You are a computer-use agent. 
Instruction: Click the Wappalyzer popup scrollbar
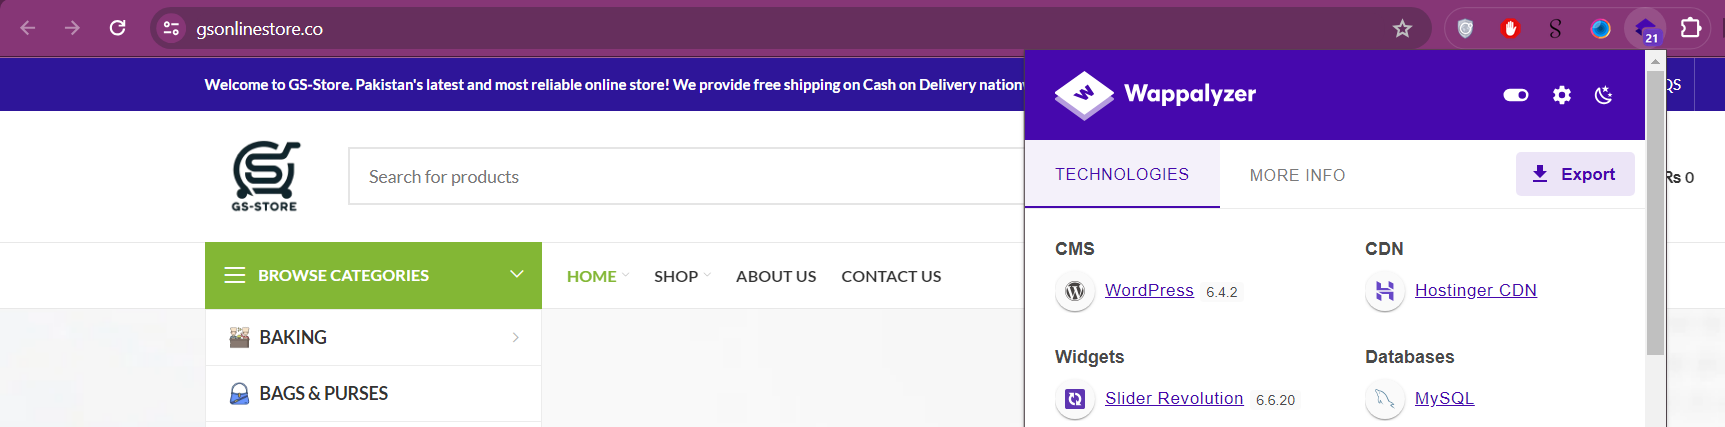pos(1656,212)
